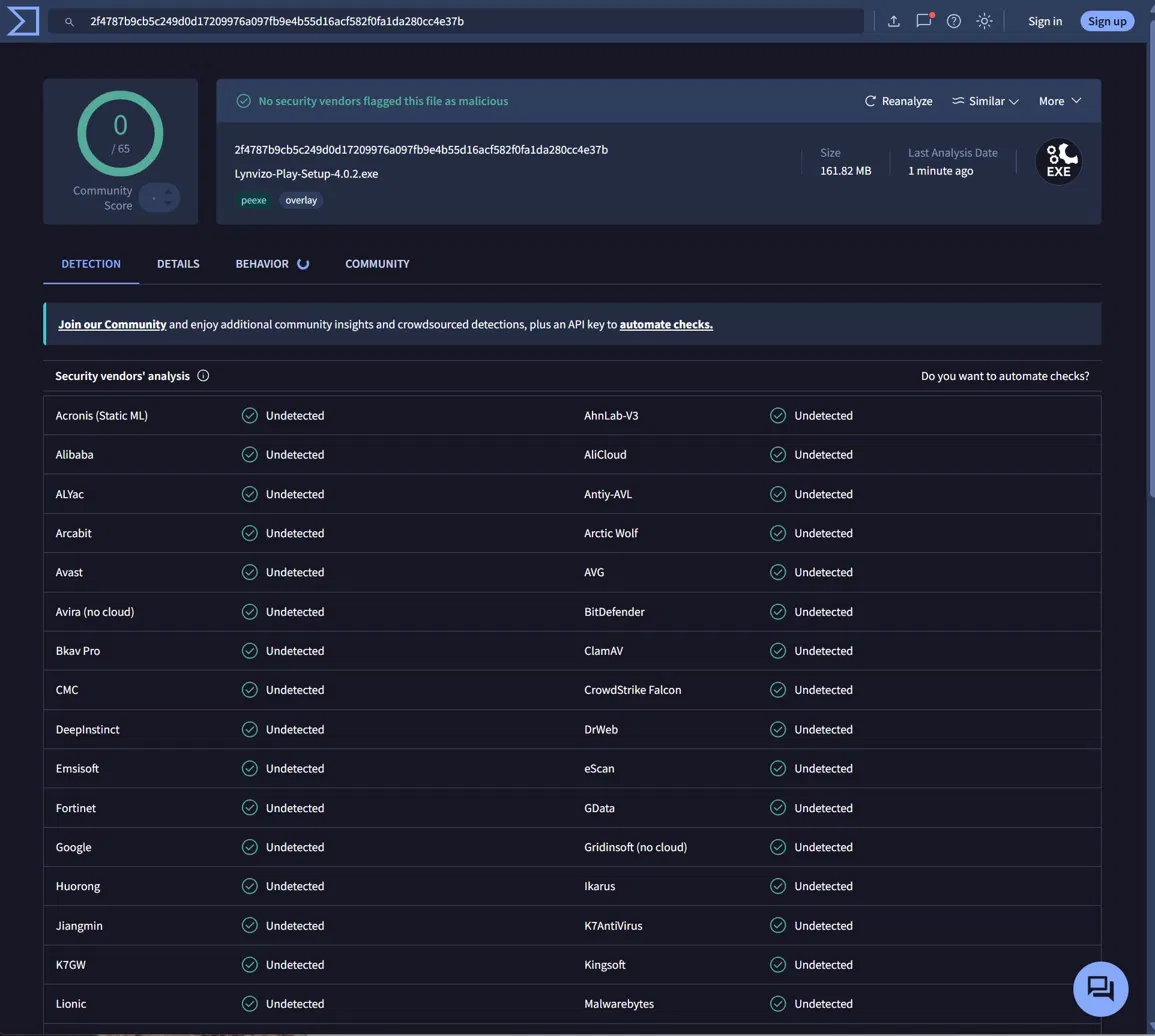Click the check icon in AVG row
The width and height of the screenshot is (1155, 1036).
[x=778, y=573]
